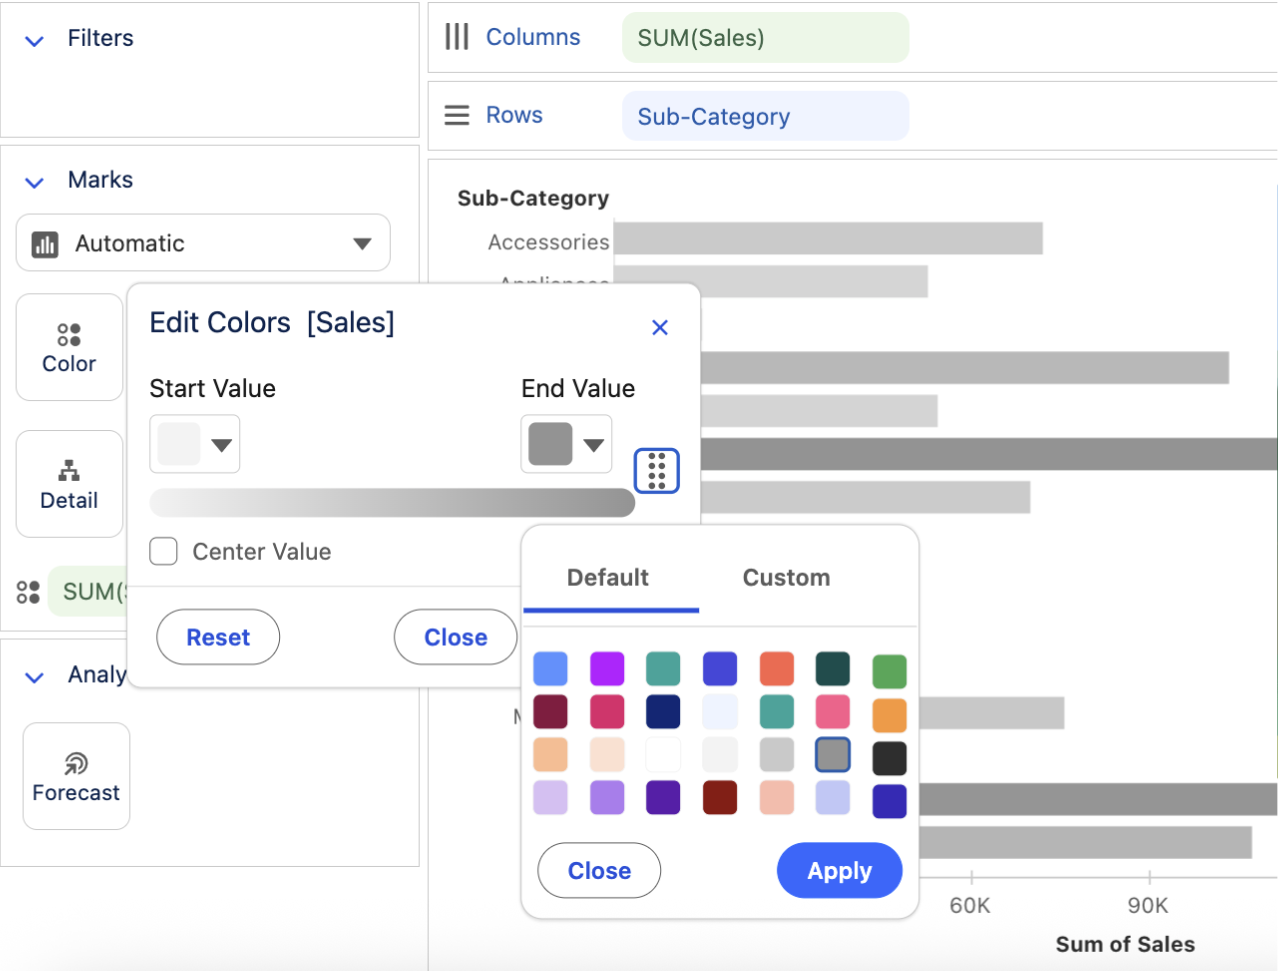Image resolution: width=1278 pixels, height=971 pixels.
Task: Close the Edit Colors dialog with X
Action: (660, 327)
